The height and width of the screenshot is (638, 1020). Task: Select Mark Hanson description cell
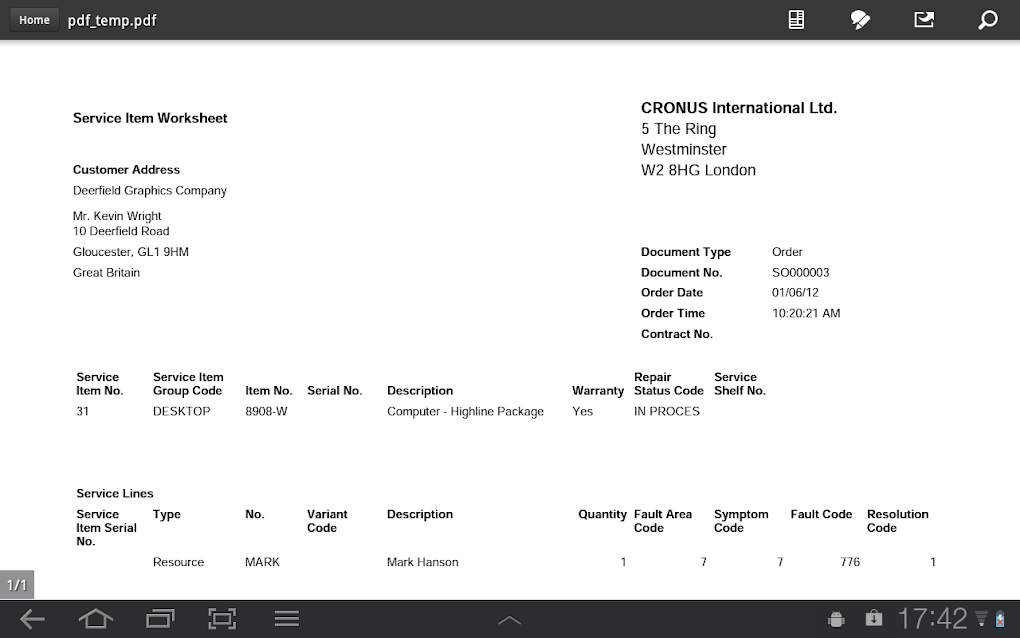click(x=422, y=562)
